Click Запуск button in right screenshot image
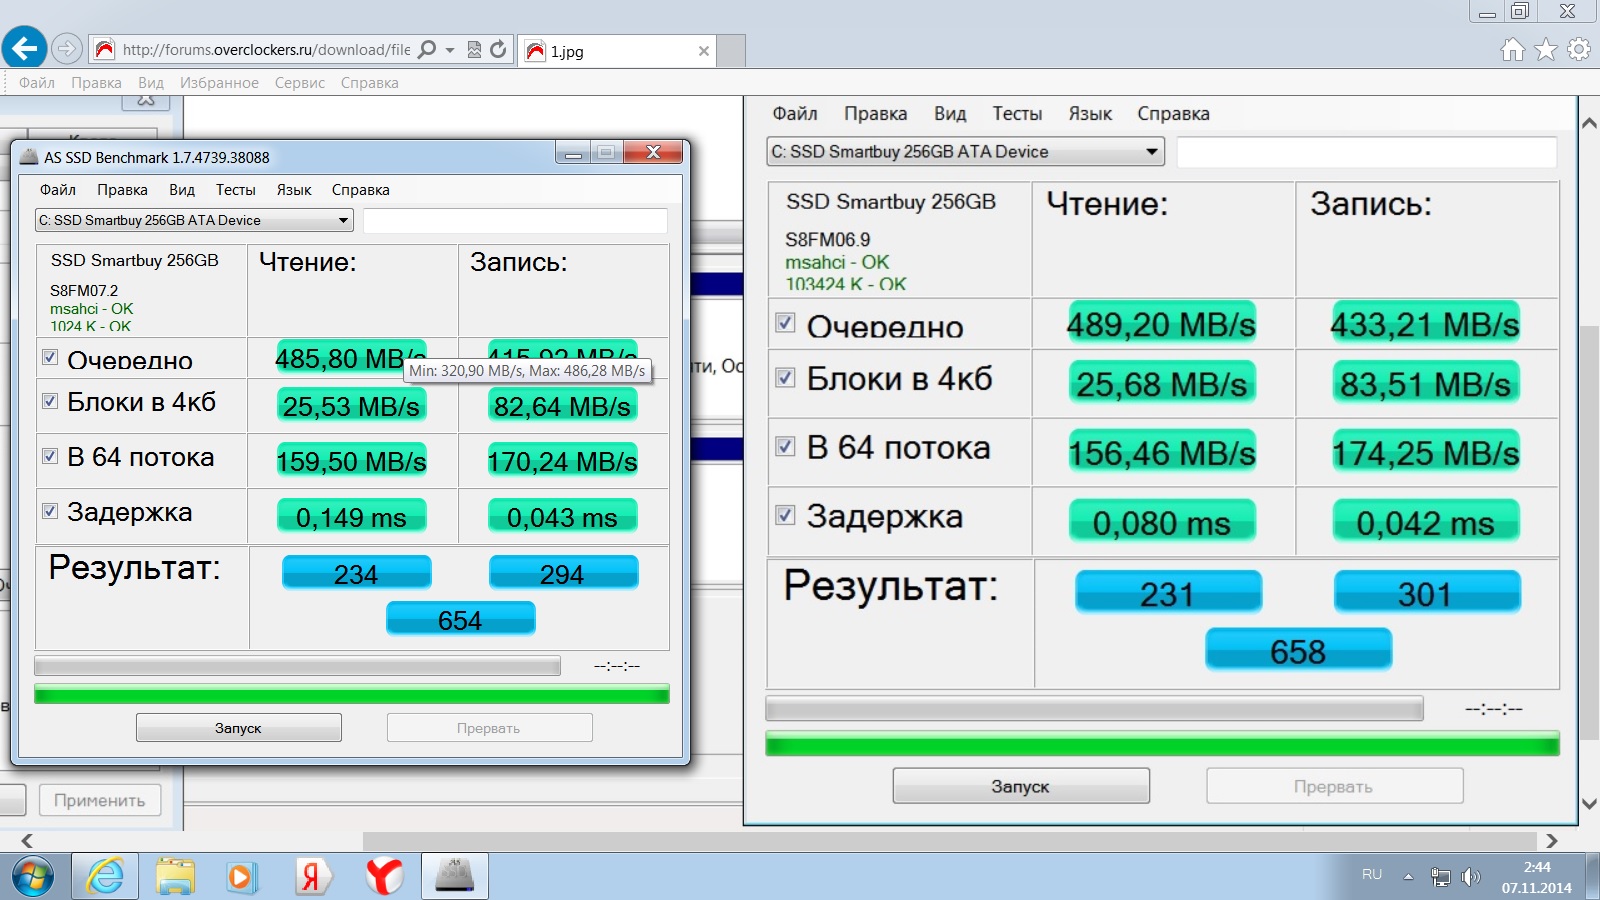Image resolution: width=1600 pixels, height=900 pixels. click(1021, 786)
